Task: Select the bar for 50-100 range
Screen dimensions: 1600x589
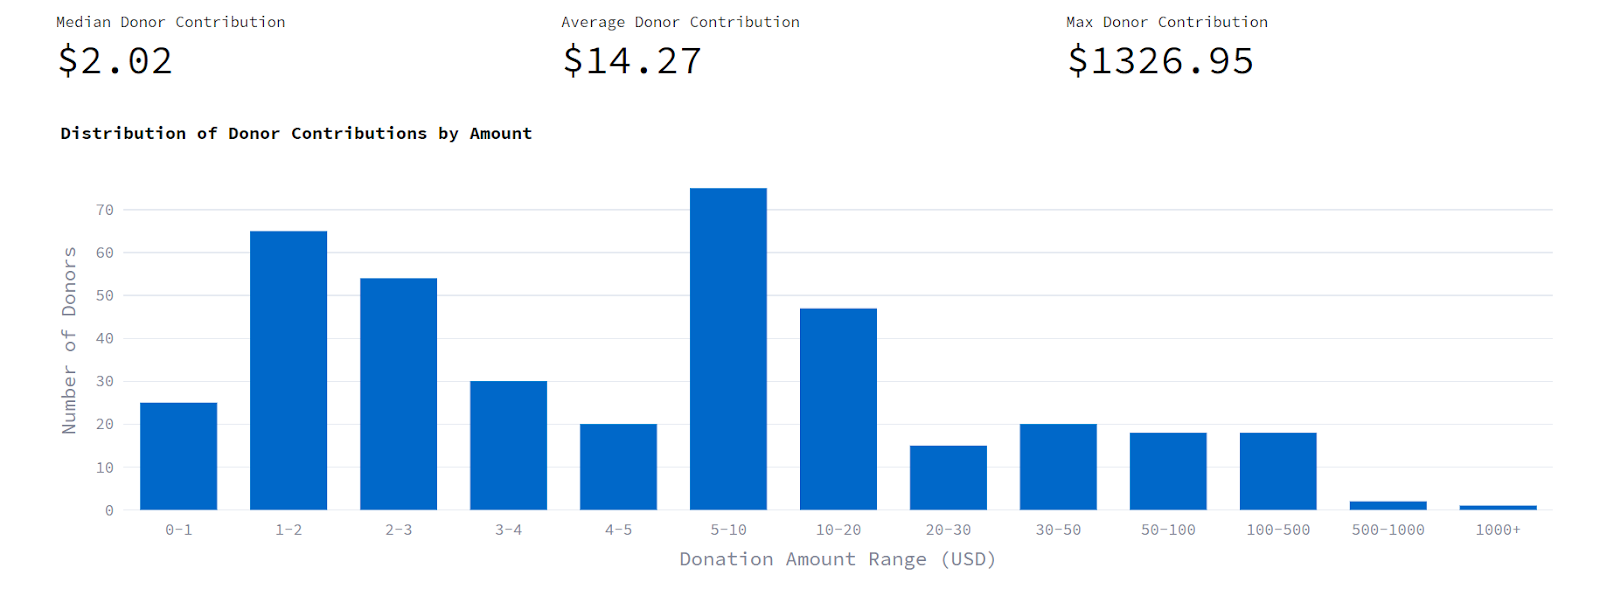Action: click(1168, 471)
